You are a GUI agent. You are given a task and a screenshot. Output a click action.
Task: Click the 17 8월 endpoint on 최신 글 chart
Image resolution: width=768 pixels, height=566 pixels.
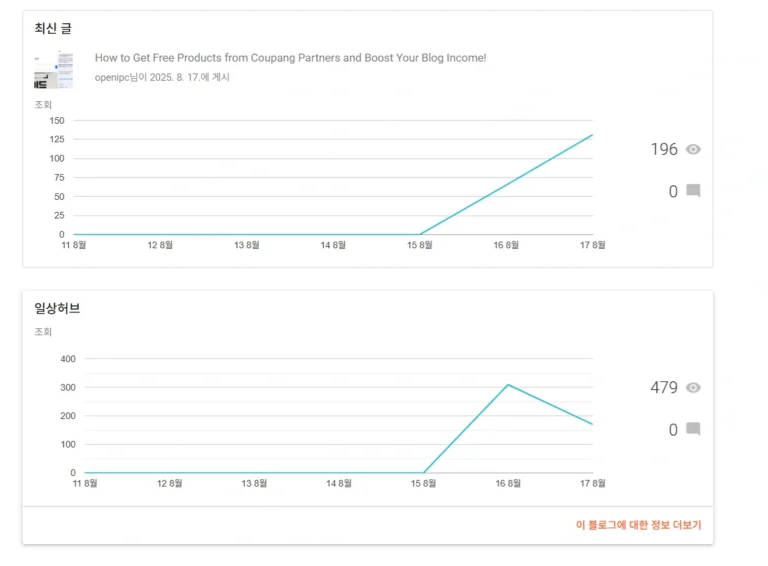point(592,135)
